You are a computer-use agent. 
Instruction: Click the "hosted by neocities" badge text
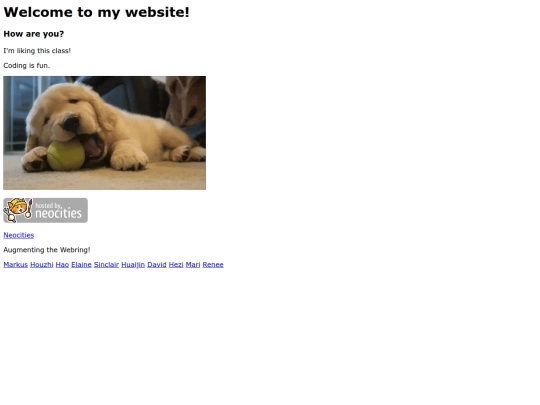[59, 210]
